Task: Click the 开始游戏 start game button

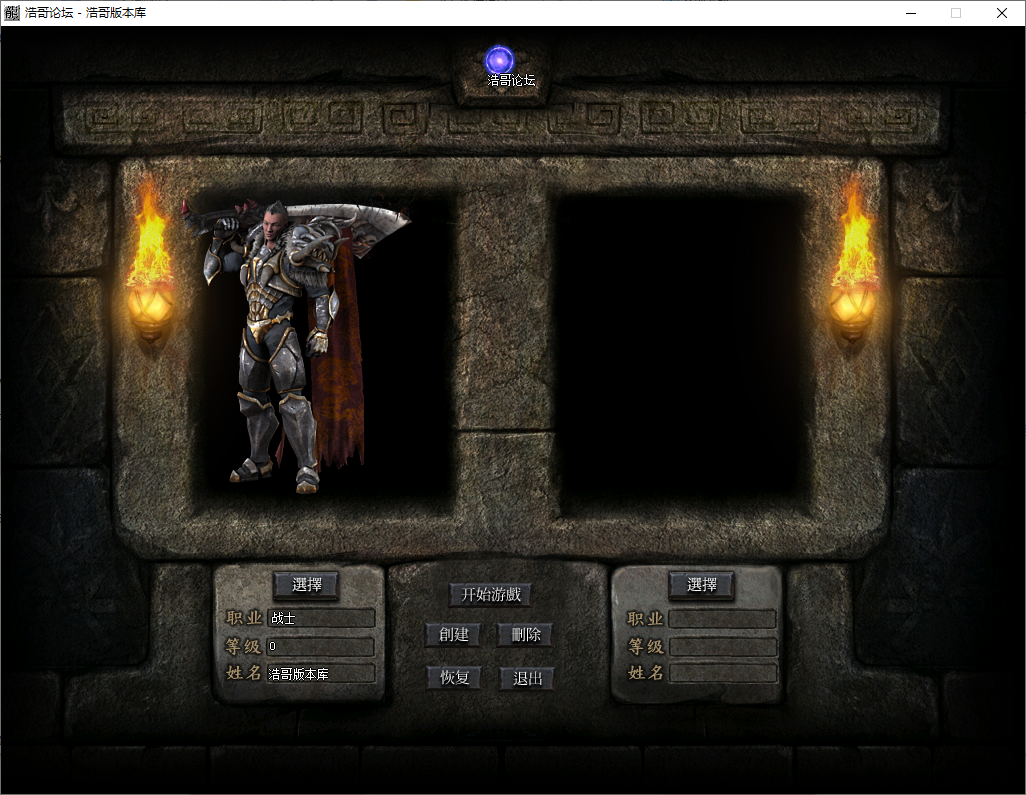Action: [x=490, y=594]
